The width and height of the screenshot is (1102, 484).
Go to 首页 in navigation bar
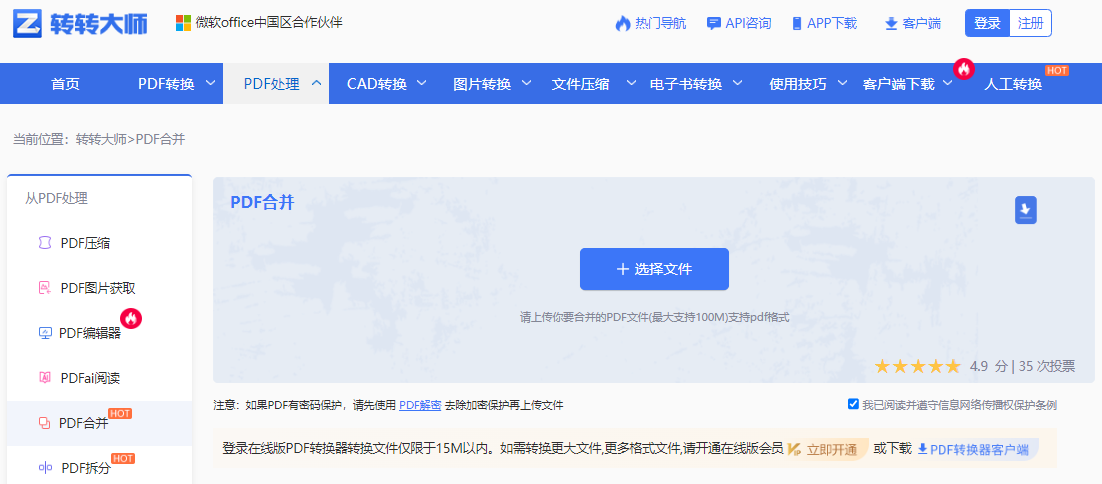65,84
